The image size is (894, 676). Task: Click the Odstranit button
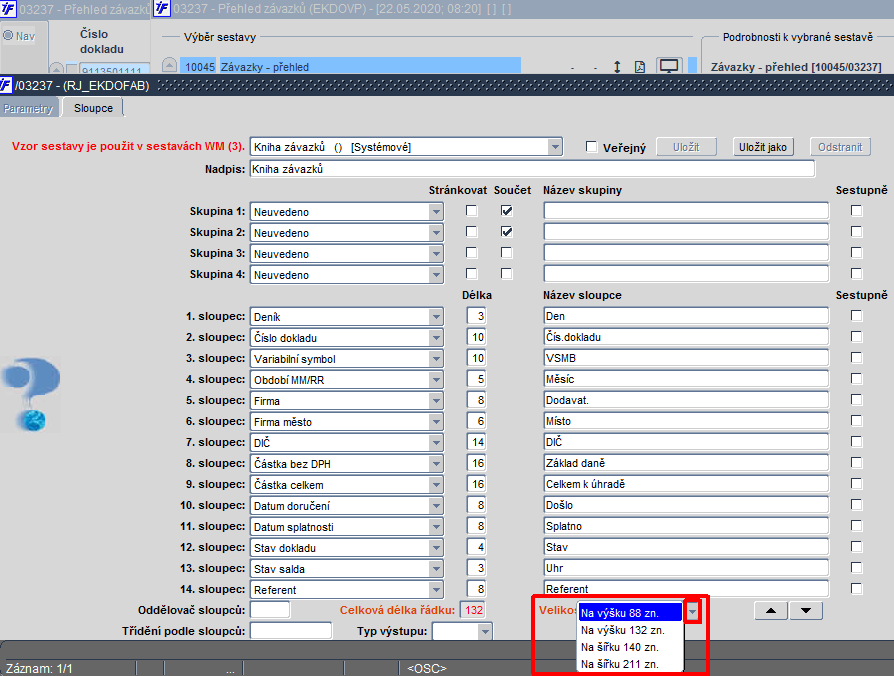[840, 147]
